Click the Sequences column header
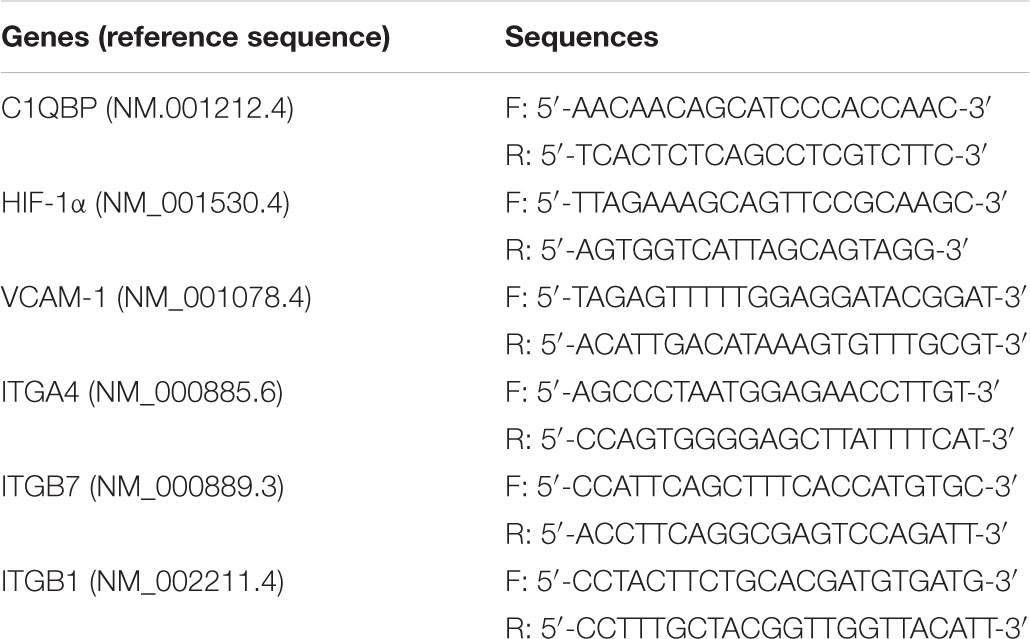This screenshot has height=639, width=1030. (581, 37)
